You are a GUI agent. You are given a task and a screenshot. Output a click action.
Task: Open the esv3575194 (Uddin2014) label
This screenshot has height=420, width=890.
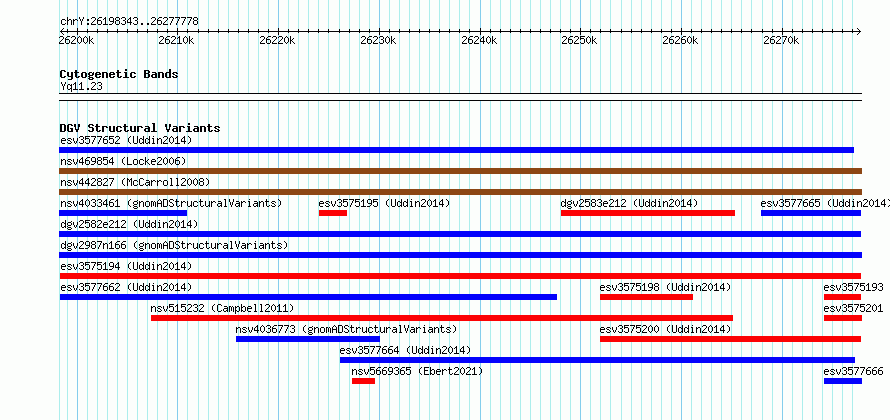tap(126, 266)
